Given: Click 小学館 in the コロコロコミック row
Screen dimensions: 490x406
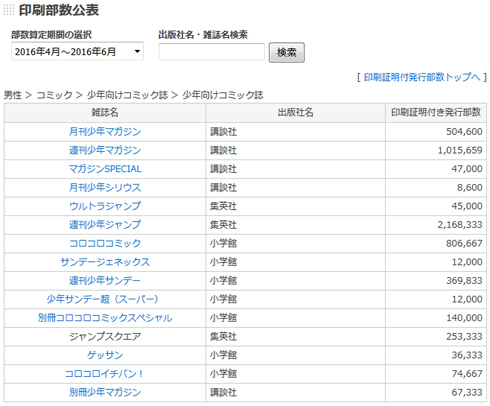Looking at the screenshot, I should click(223, 243).
